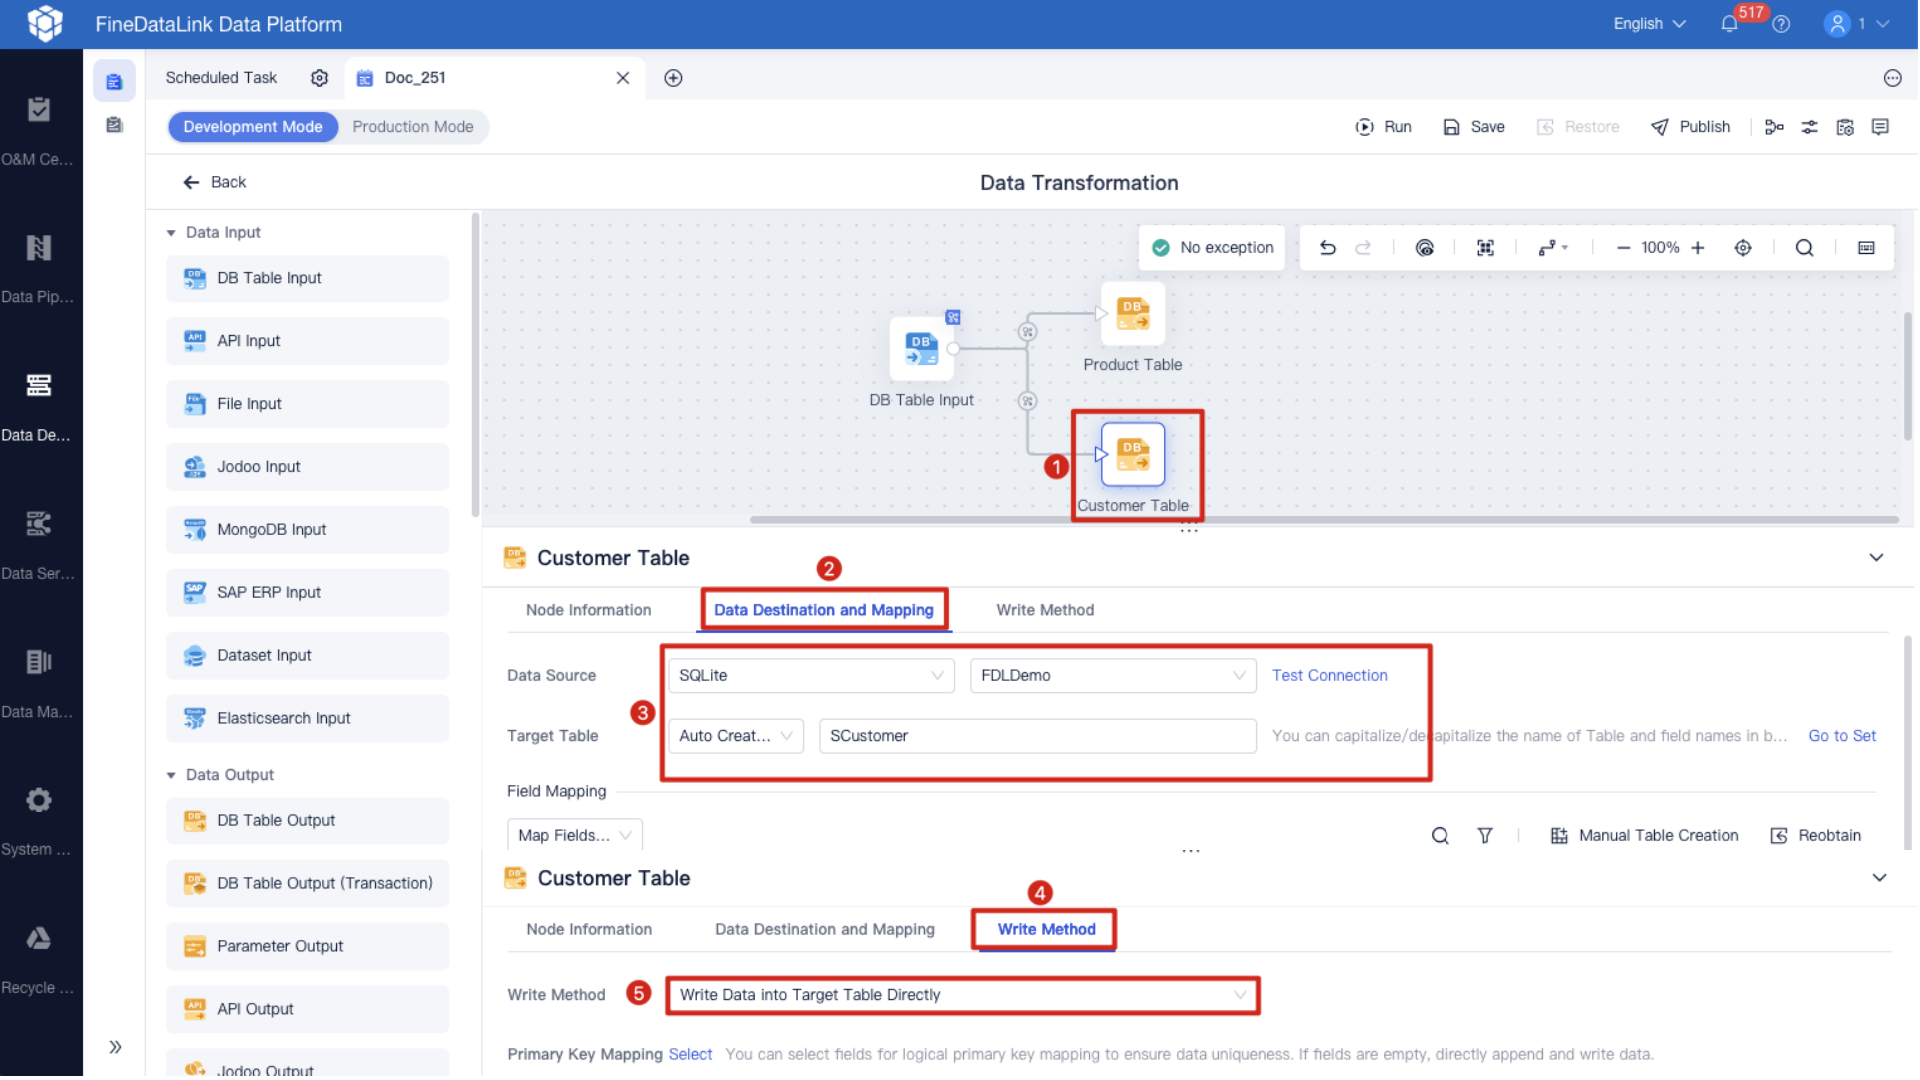Switch to Production Mode
Image resolution: width=1920 pixels, height=1080 pixels.
coord(412,127)
